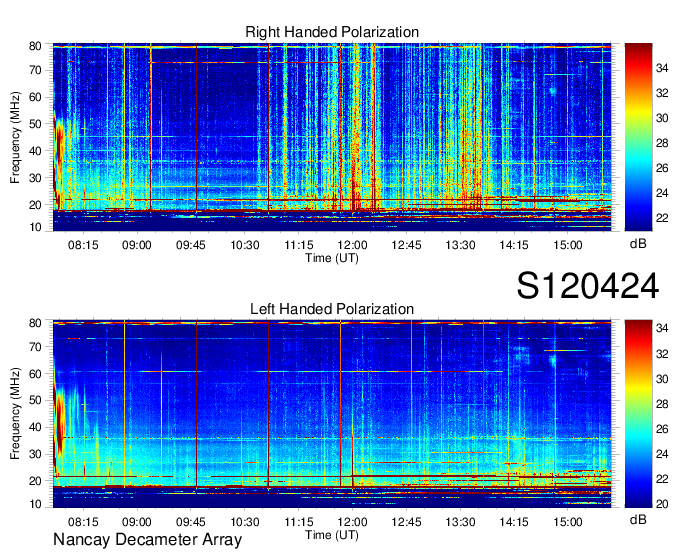Click the Left Handed Polarization spectrogram image
This screenshot has width=680, height=552.
coord(332,414)
